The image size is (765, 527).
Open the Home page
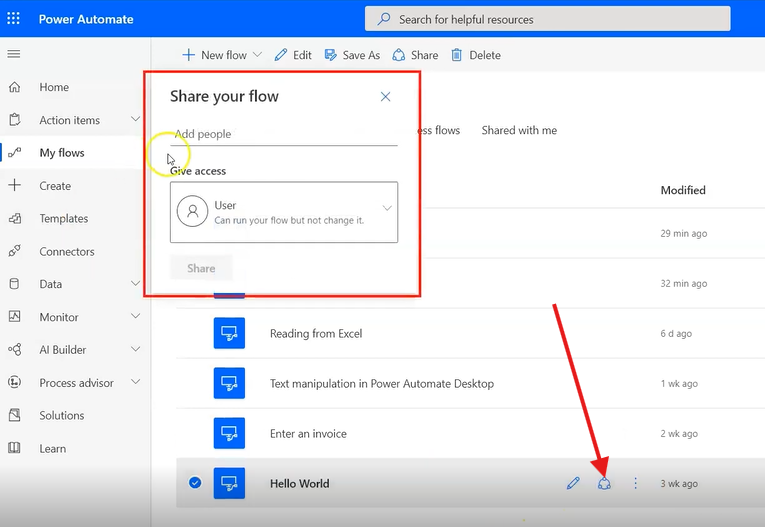pyautogui.click(x=54, y=87)
